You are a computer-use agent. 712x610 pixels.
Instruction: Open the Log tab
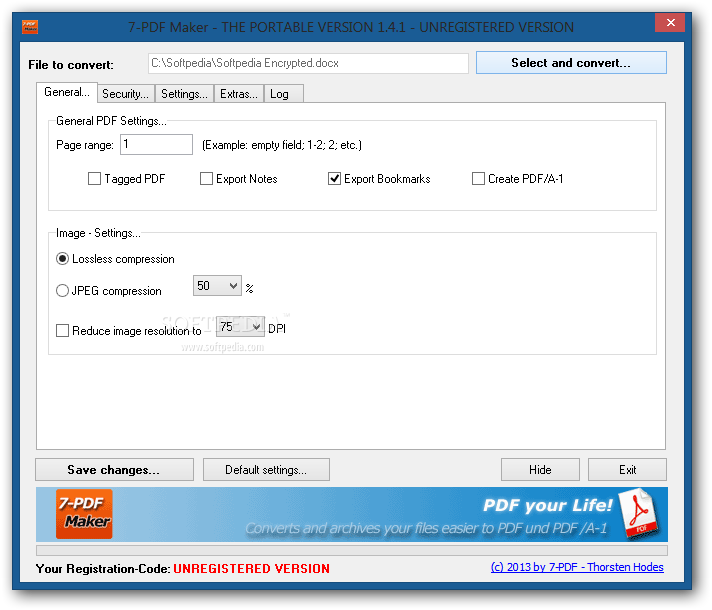pos(283,94)
